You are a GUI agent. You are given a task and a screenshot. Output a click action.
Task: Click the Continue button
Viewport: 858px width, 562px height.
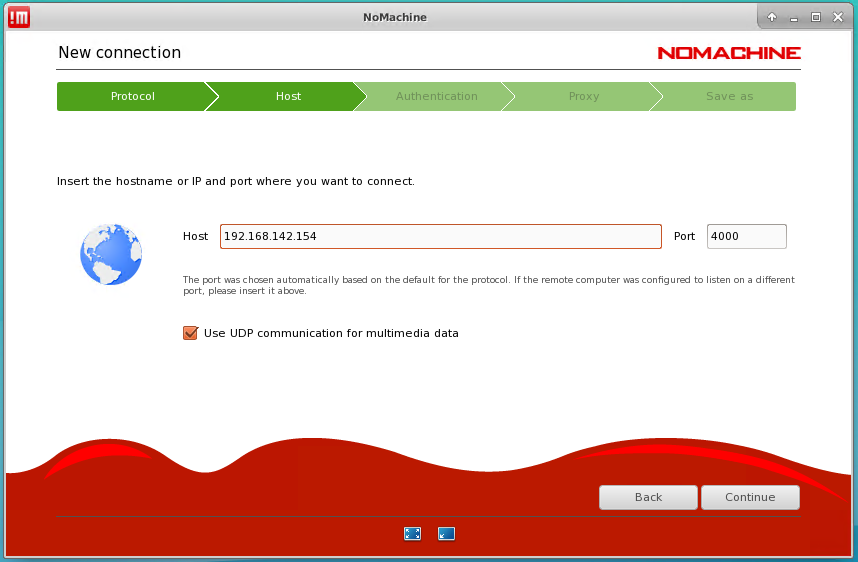[750, 497]
